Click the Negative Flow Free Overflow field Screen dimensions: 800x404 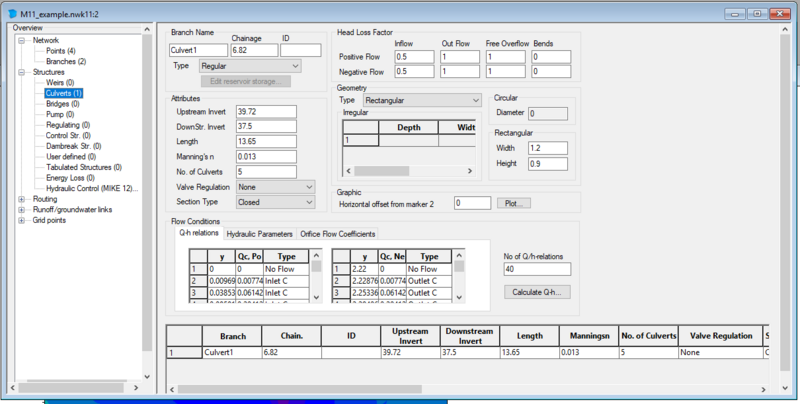[506, 71]
